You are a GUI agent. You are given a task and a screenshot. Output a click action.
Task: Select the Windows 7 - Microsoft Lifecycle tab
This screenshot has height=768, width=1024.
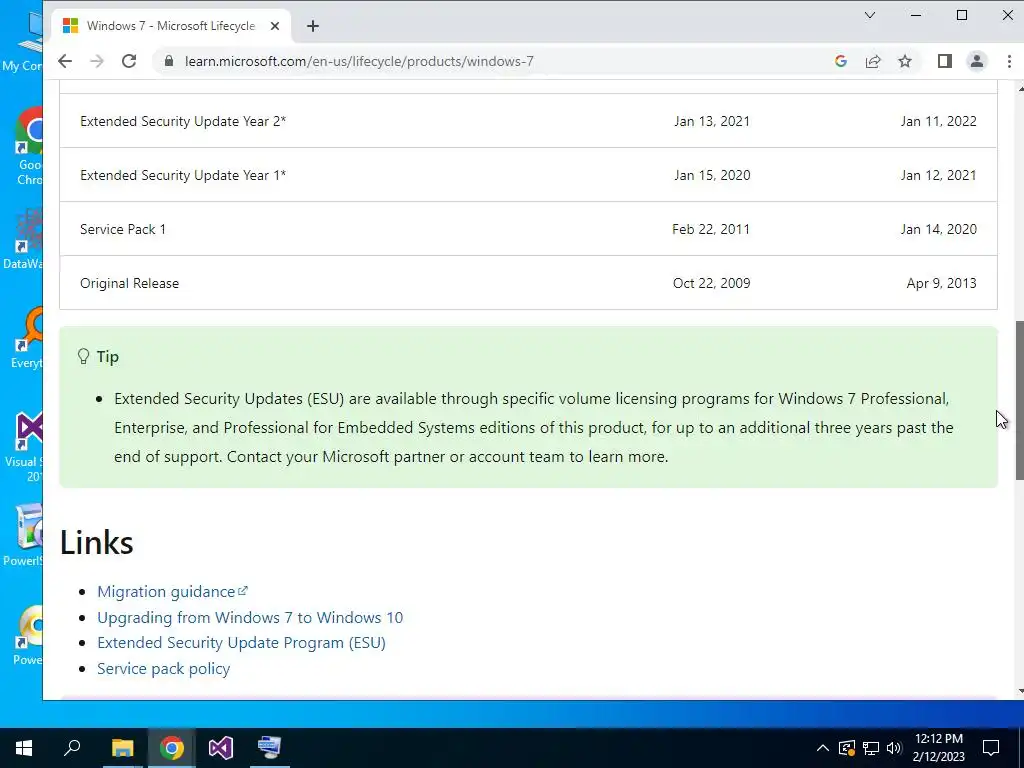coord(171,26)
